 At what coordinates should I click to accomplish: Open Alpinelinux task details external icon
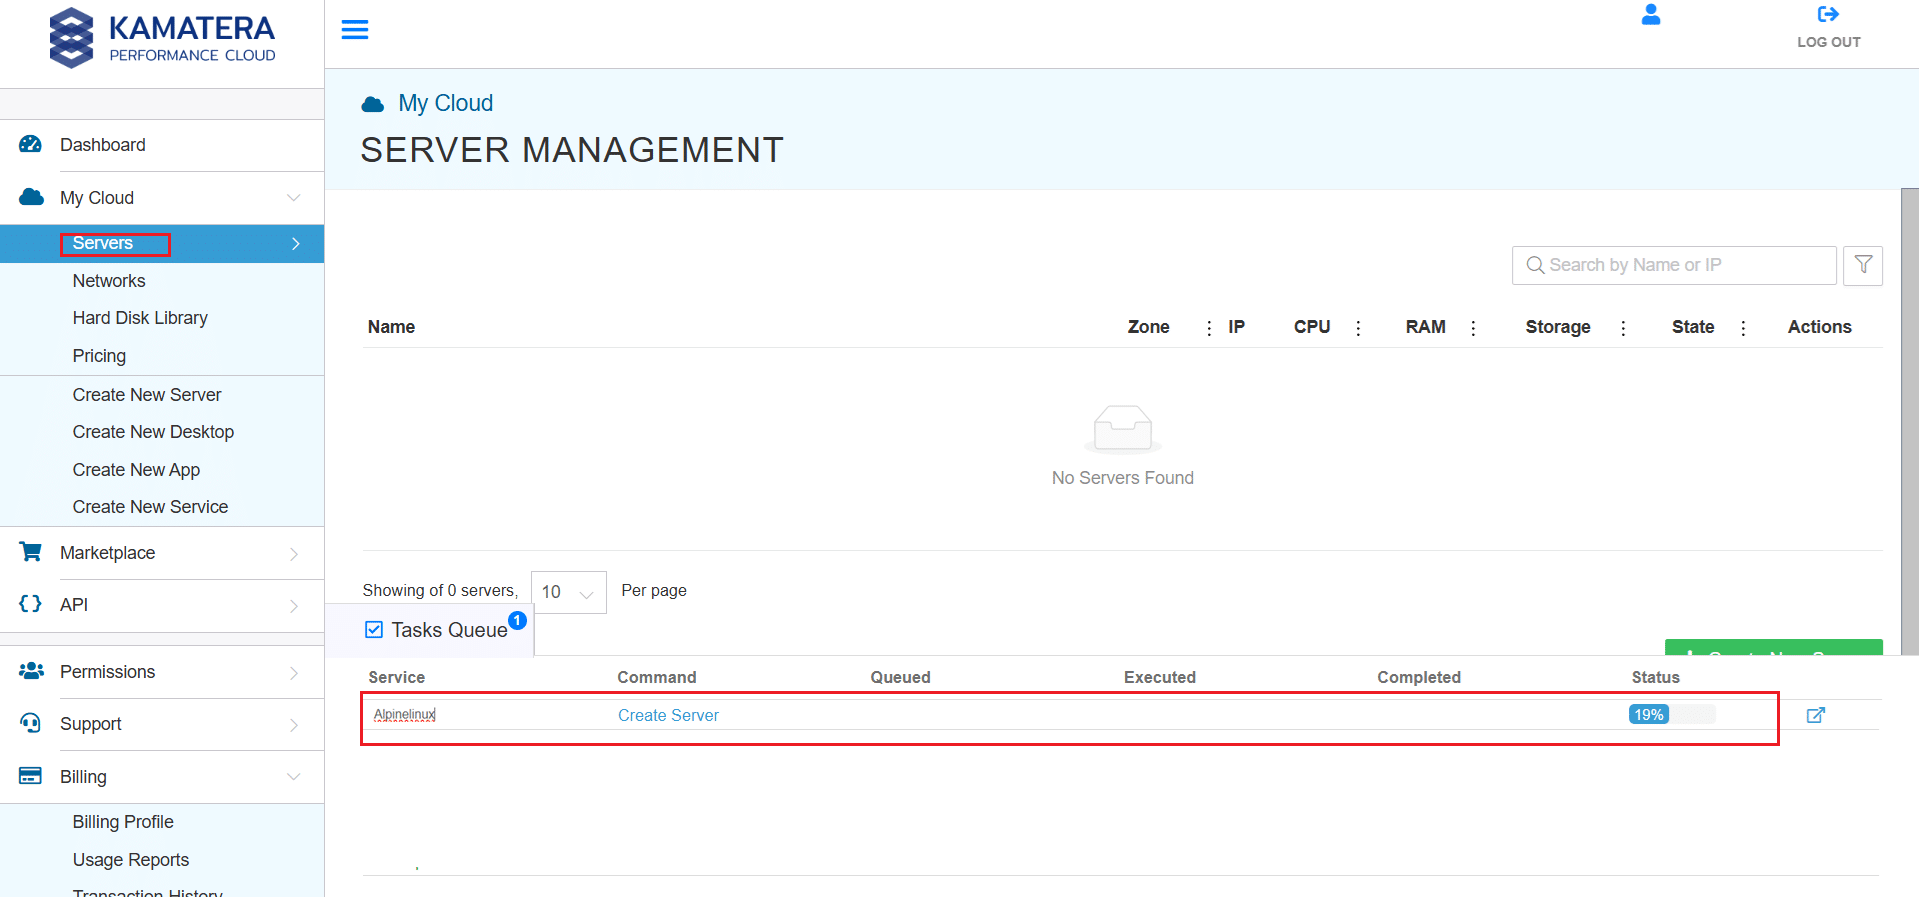1816,715
